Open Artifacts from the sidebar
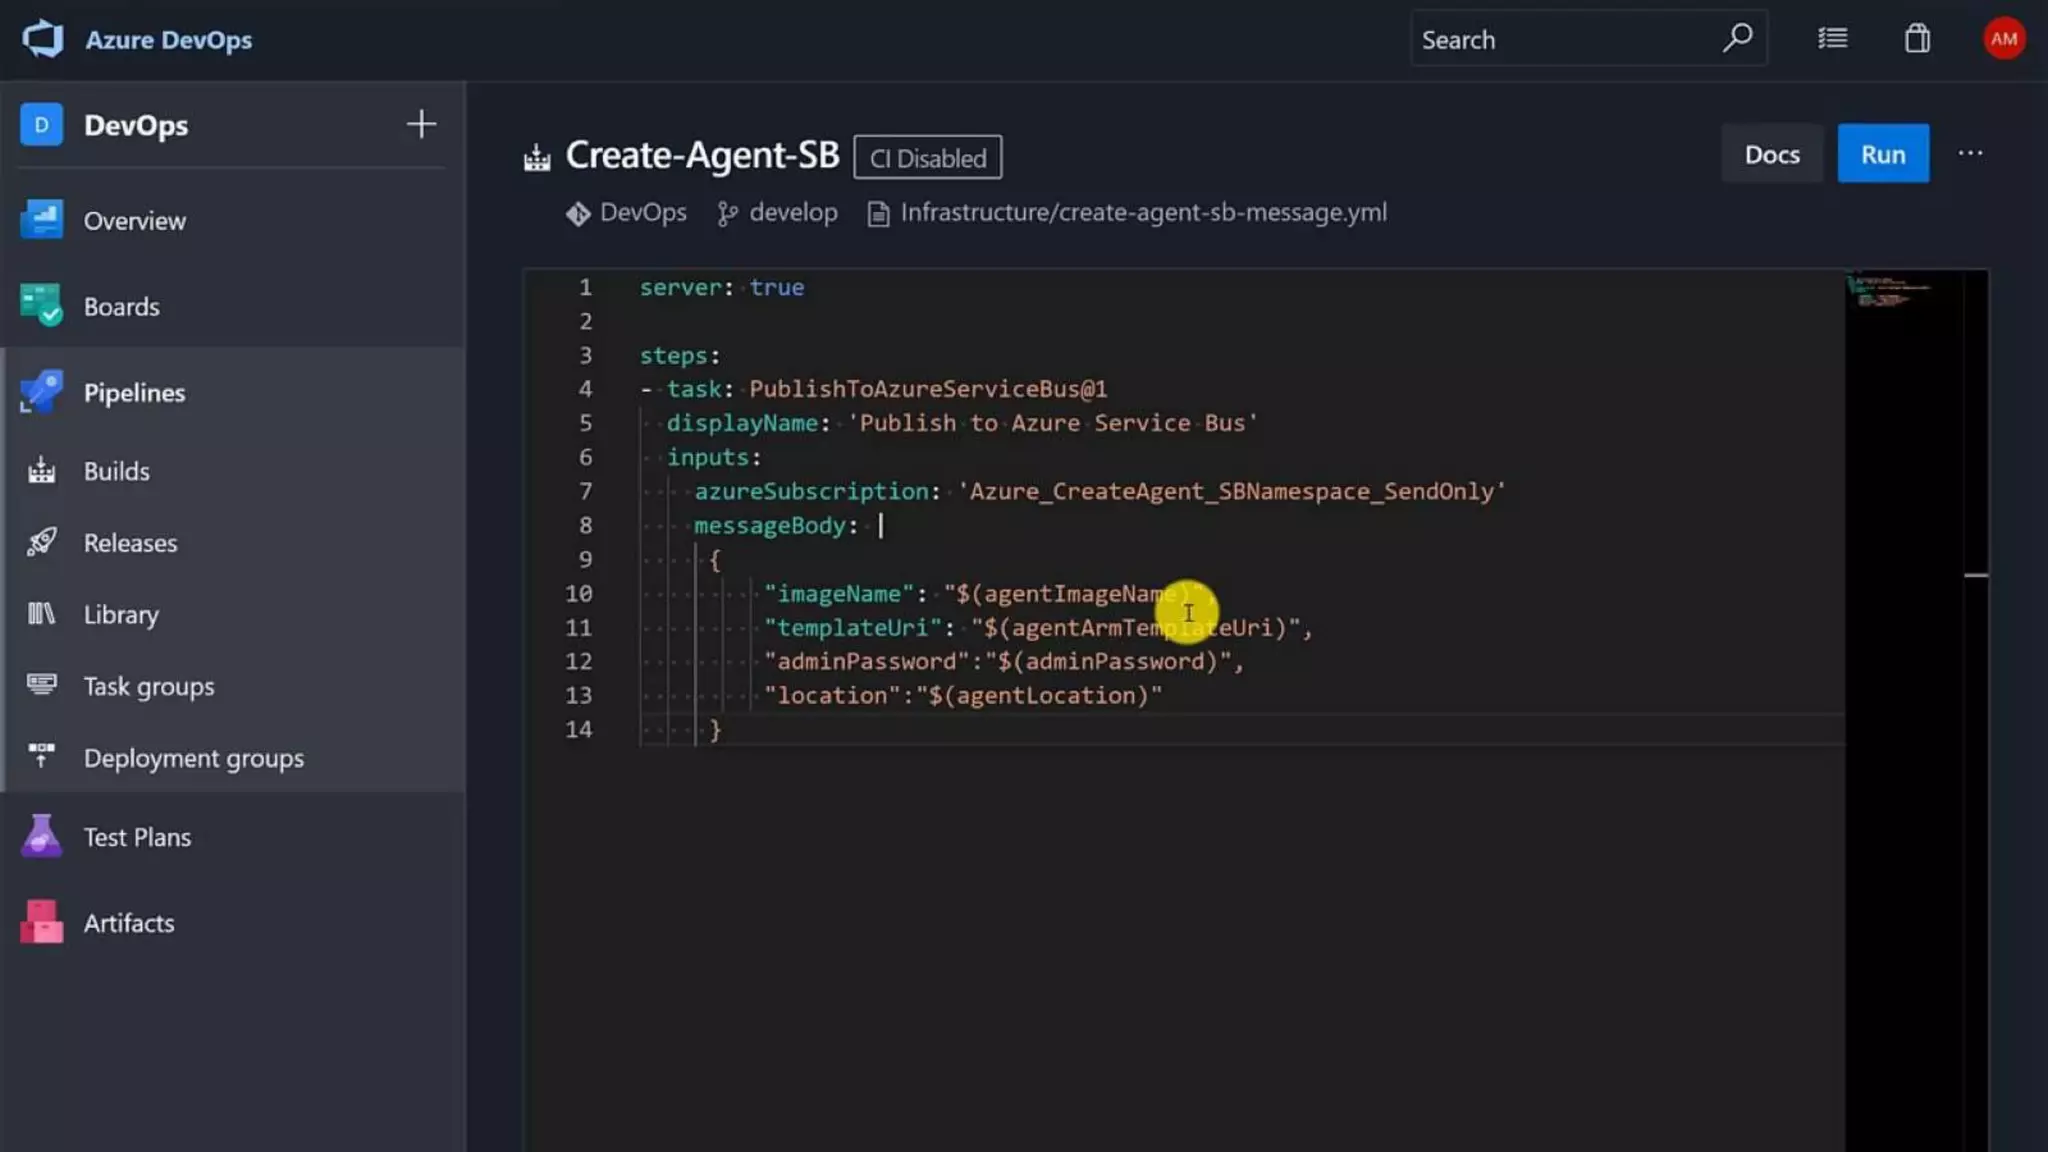This screenshot has height=1152, width=2048. 128,923
